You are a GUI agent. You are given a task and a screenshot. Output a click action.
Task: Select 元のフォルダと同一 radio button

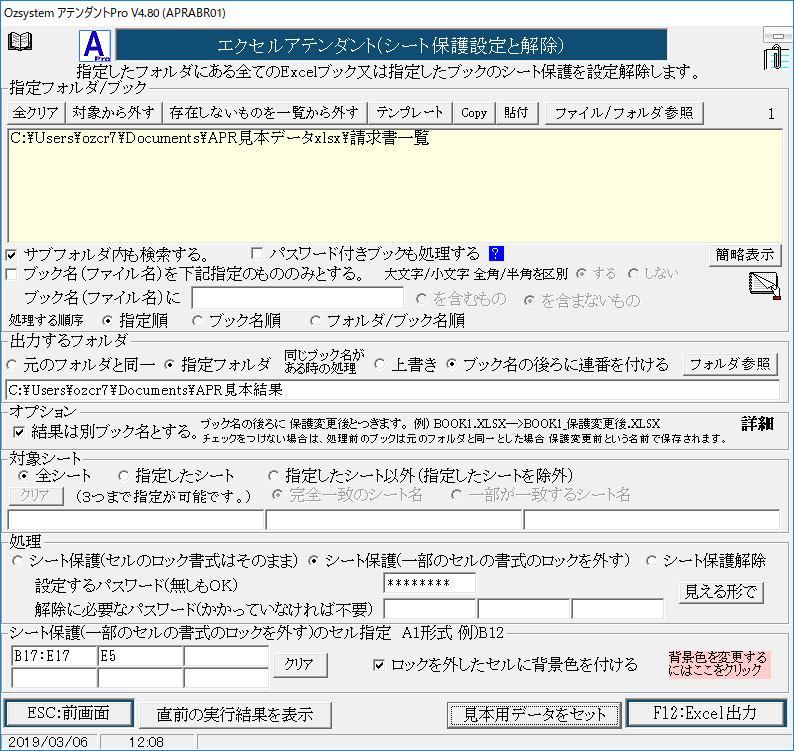11,365
